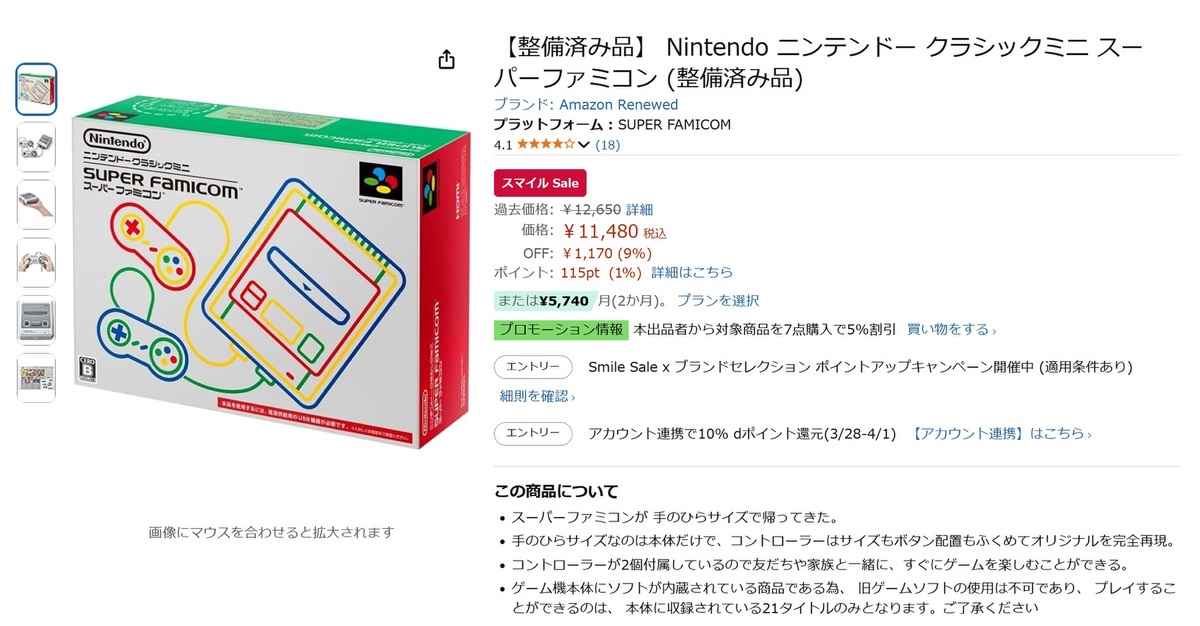Viewport: 1200px width, 626px height.
Task: Visit the Amazon Renewed brand page
Action: pyautogui.click(x=585, y=104)
